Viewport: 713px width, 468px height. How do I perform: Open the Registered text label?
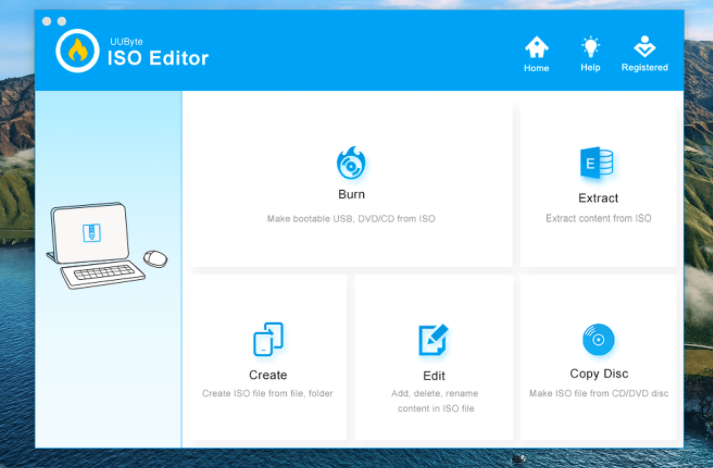pos(645,67)
